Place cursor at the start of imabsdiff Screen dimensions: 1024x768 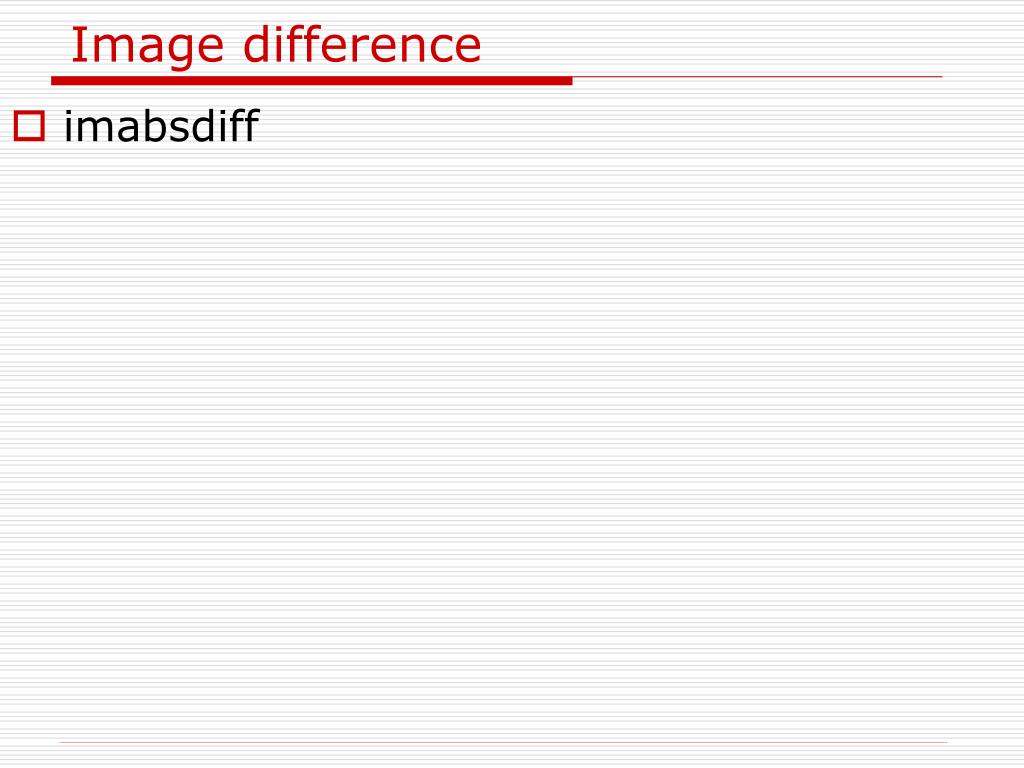(x=64, y=126)
